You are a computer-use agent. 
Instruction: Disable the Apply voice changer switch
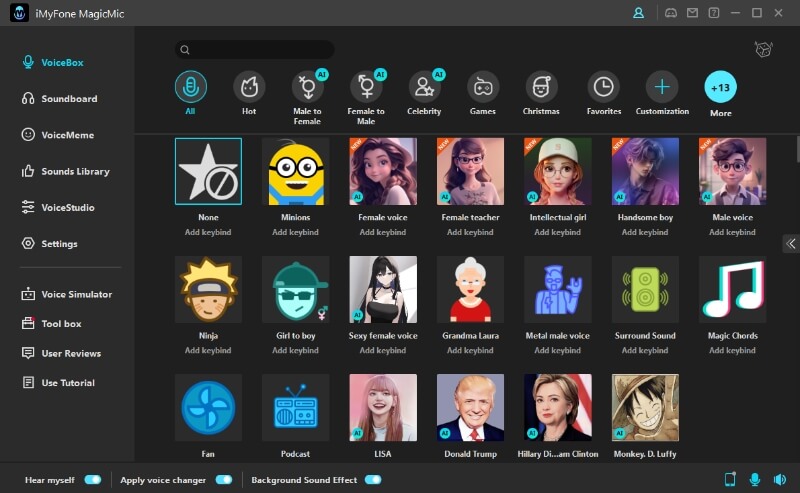tap(224, 480)
